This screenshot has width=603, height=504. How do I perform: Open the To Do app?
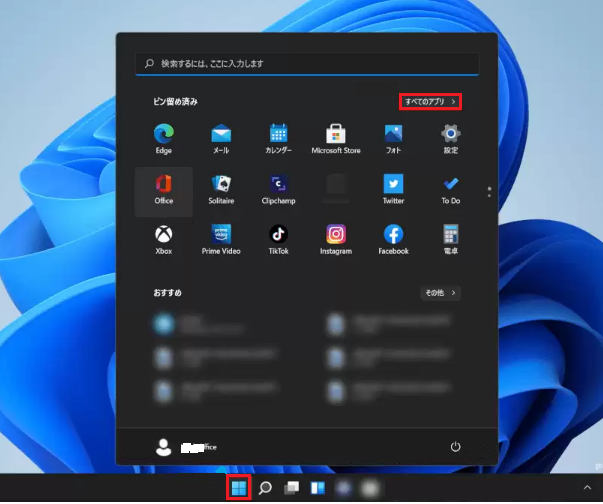(451, 190)
